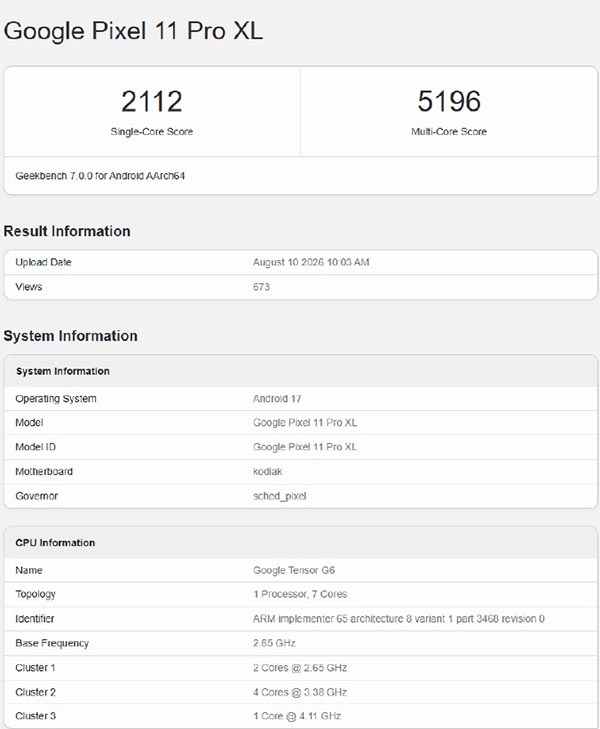Click the System Information table header

(x=63, y=371)
